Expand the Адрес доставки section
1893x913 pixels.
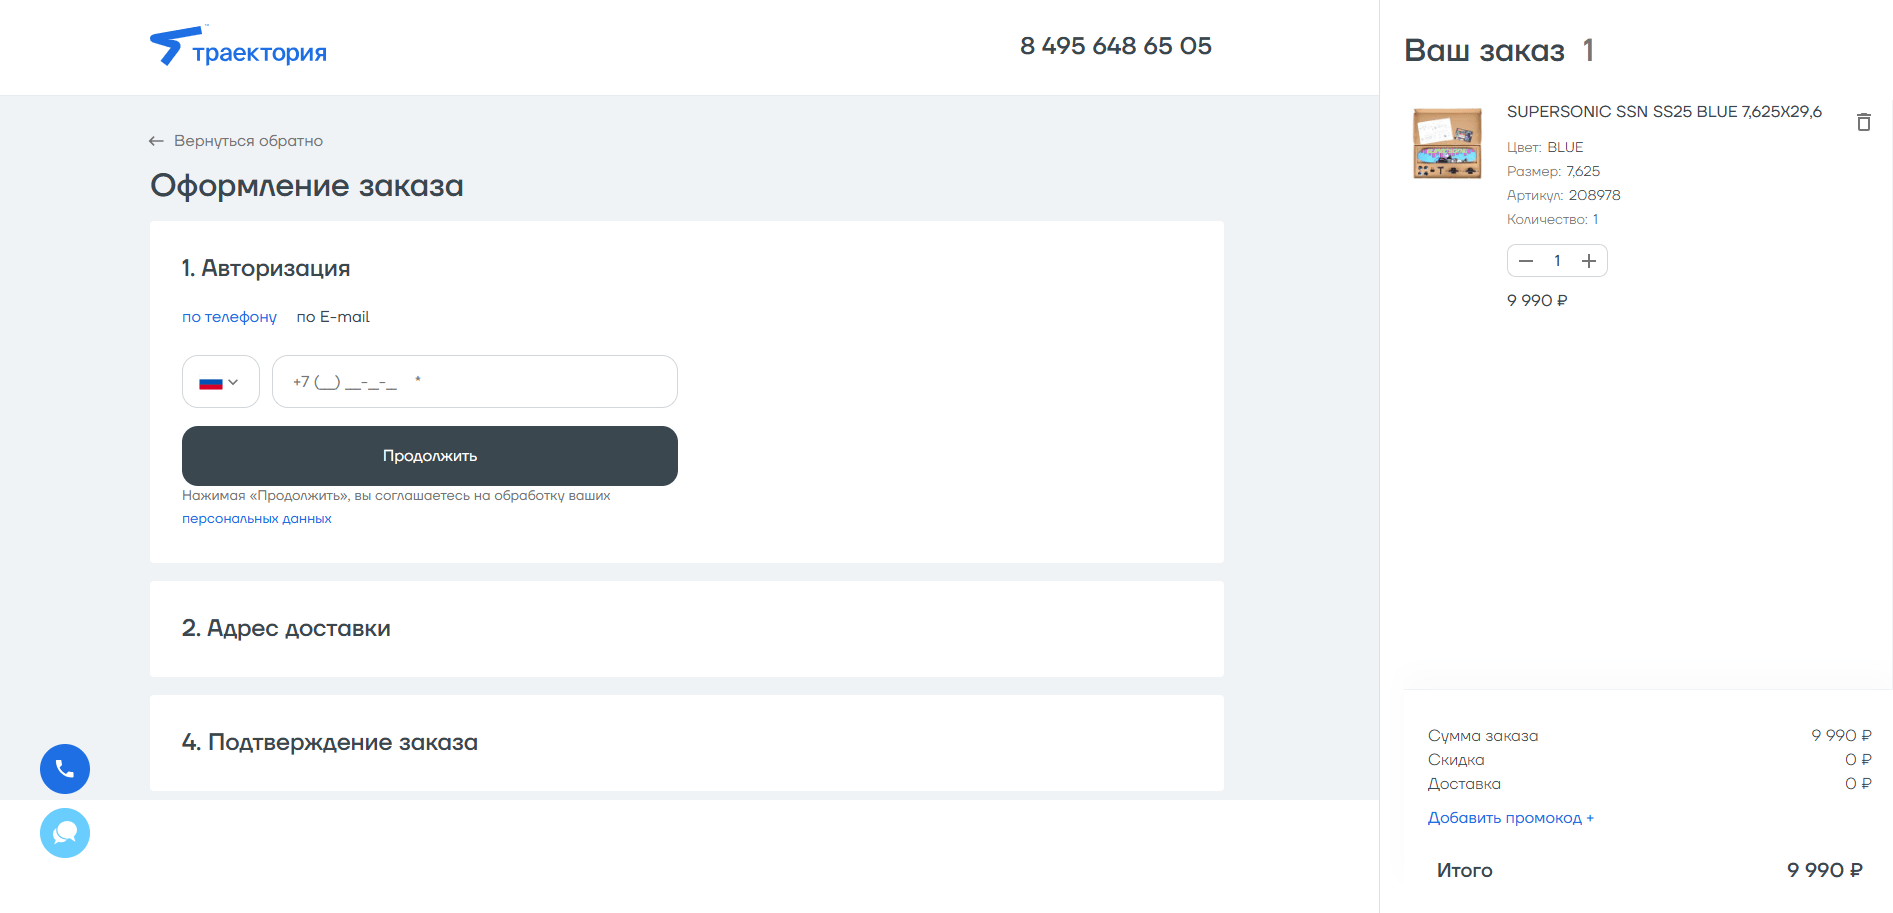tap(286, 629)
